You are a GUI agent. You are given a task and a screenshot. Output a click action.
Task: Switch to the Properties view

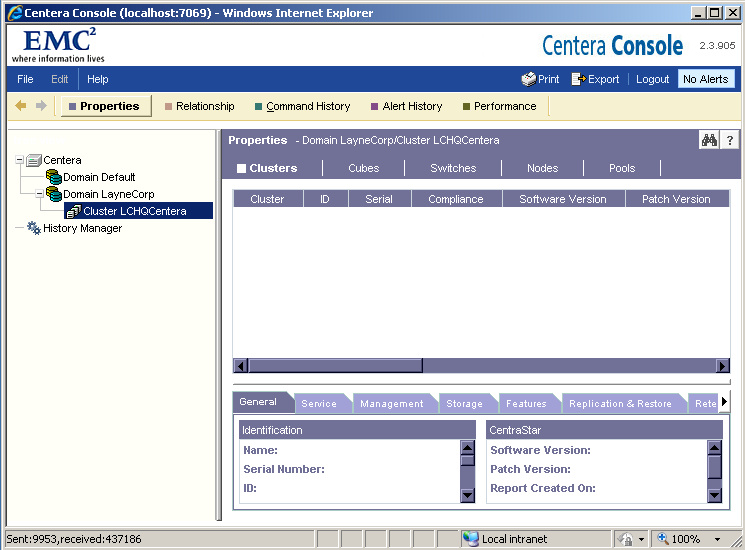click(106, 106)
